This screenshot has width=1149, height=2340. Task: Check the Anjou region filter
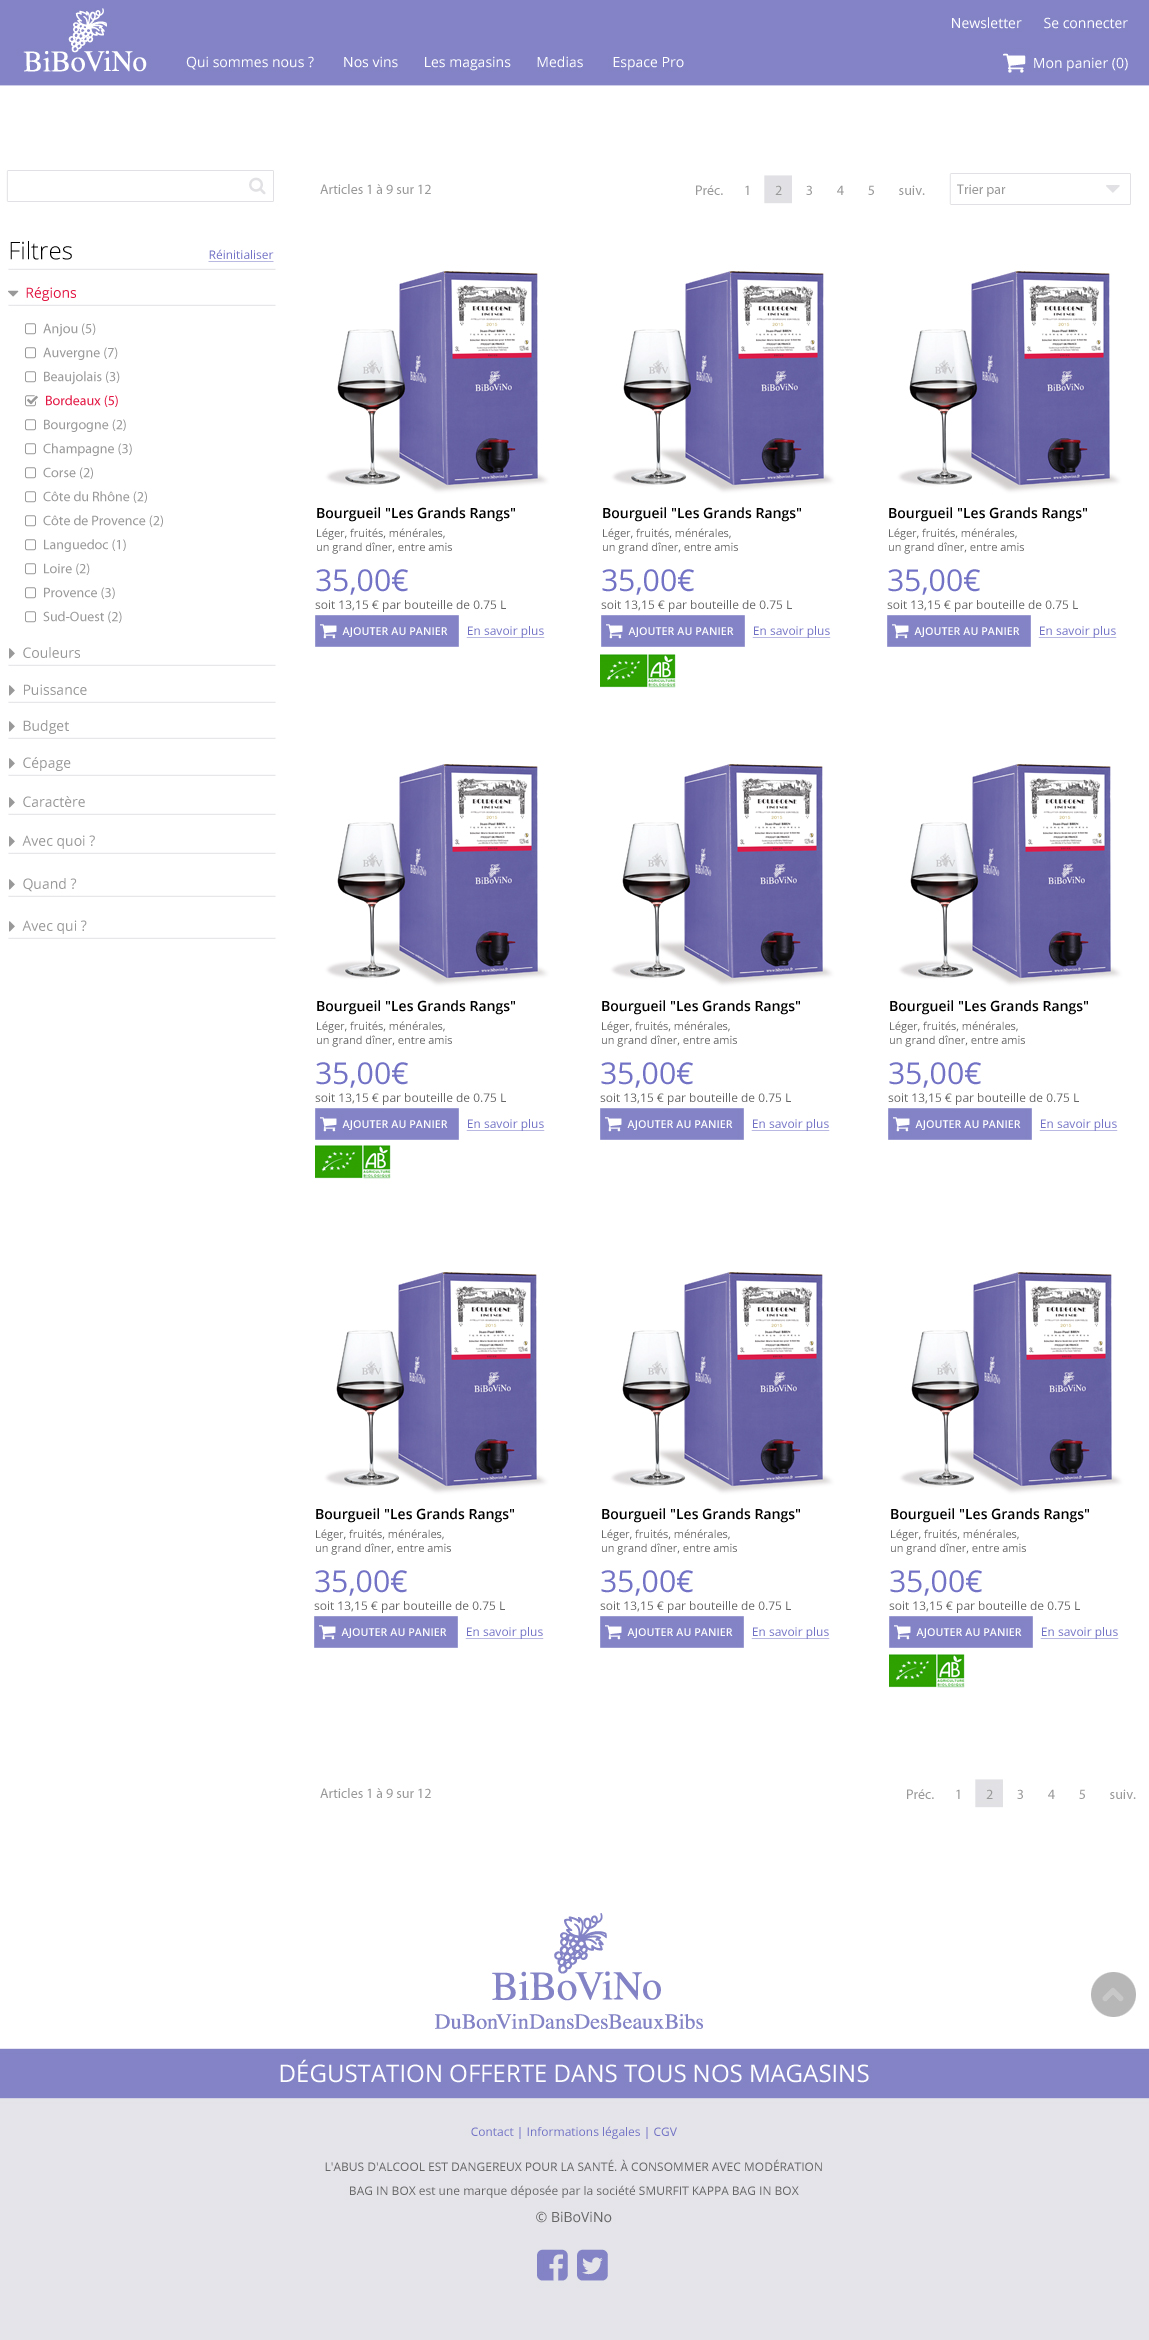click(x=31, y=329)
